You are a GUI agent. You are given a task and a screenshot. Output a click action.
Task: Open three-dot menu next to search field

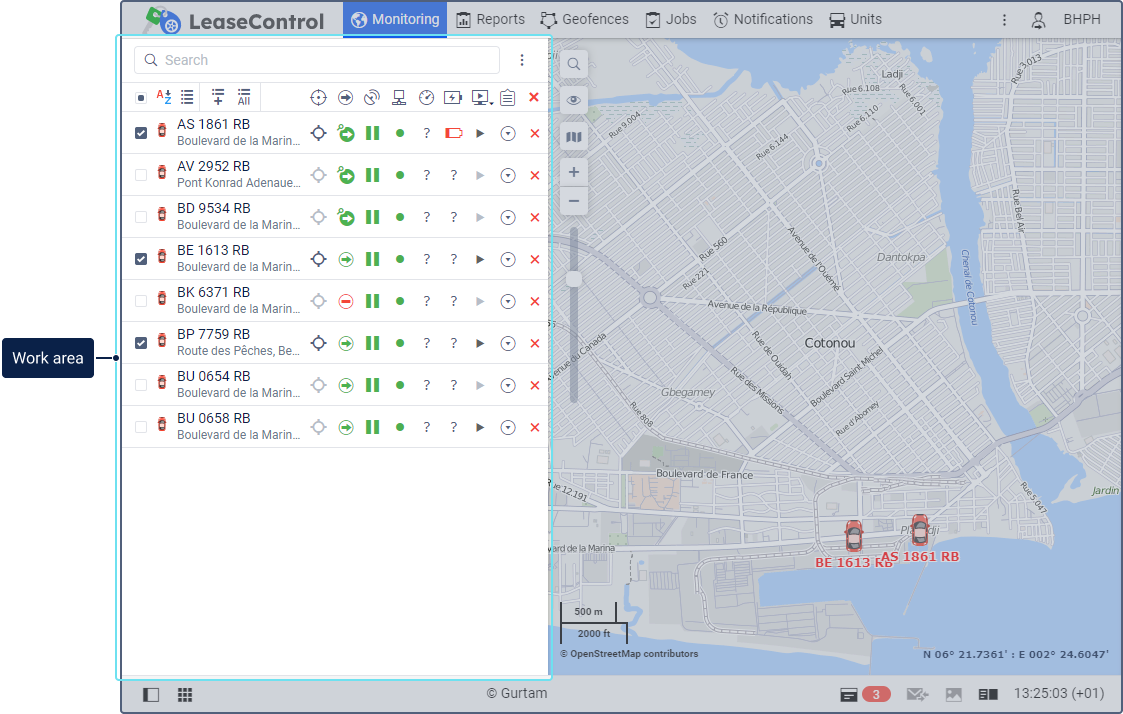click(522, 60)
